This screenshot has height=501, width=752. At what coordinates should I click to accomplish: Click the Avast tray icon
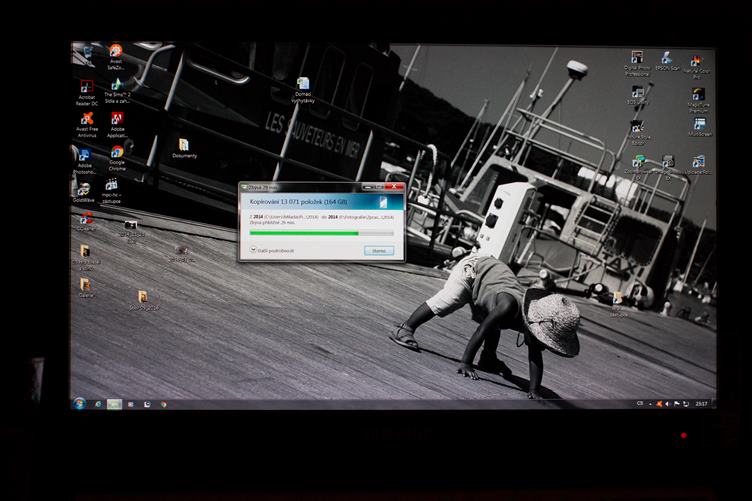point(659,404)
